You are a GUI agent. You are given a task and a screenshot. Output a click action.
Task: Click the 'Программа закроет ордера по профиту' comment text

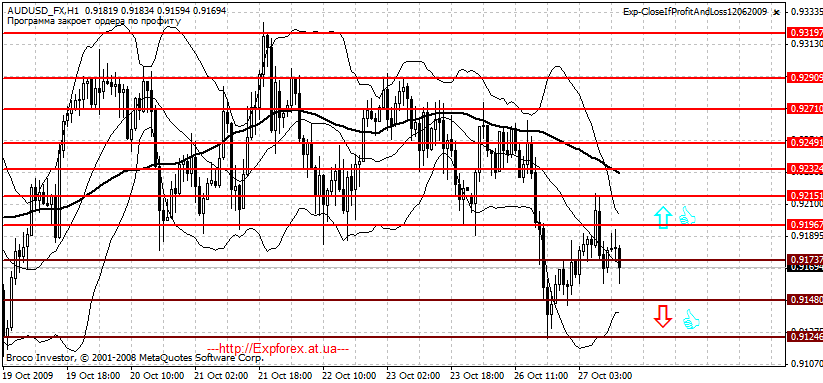click(94, 21)
